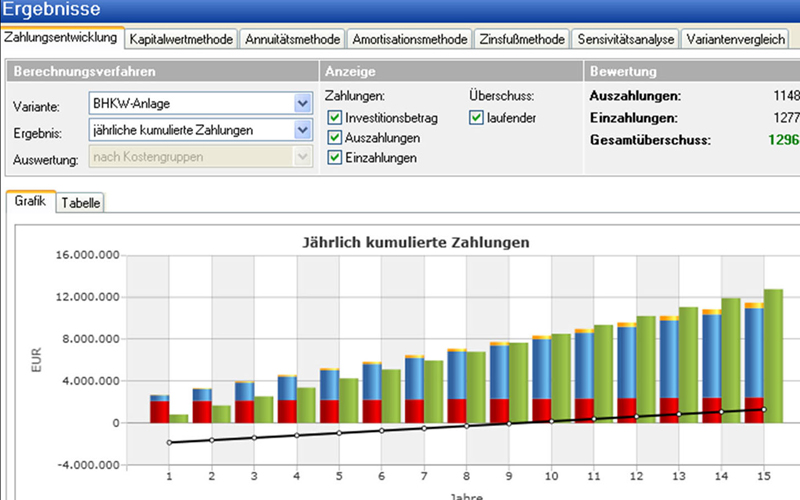This screenshot has height=500, width=800.
Task: Click the jährliche kumulierte Zahlungen field
Action: tap(201, 130)
